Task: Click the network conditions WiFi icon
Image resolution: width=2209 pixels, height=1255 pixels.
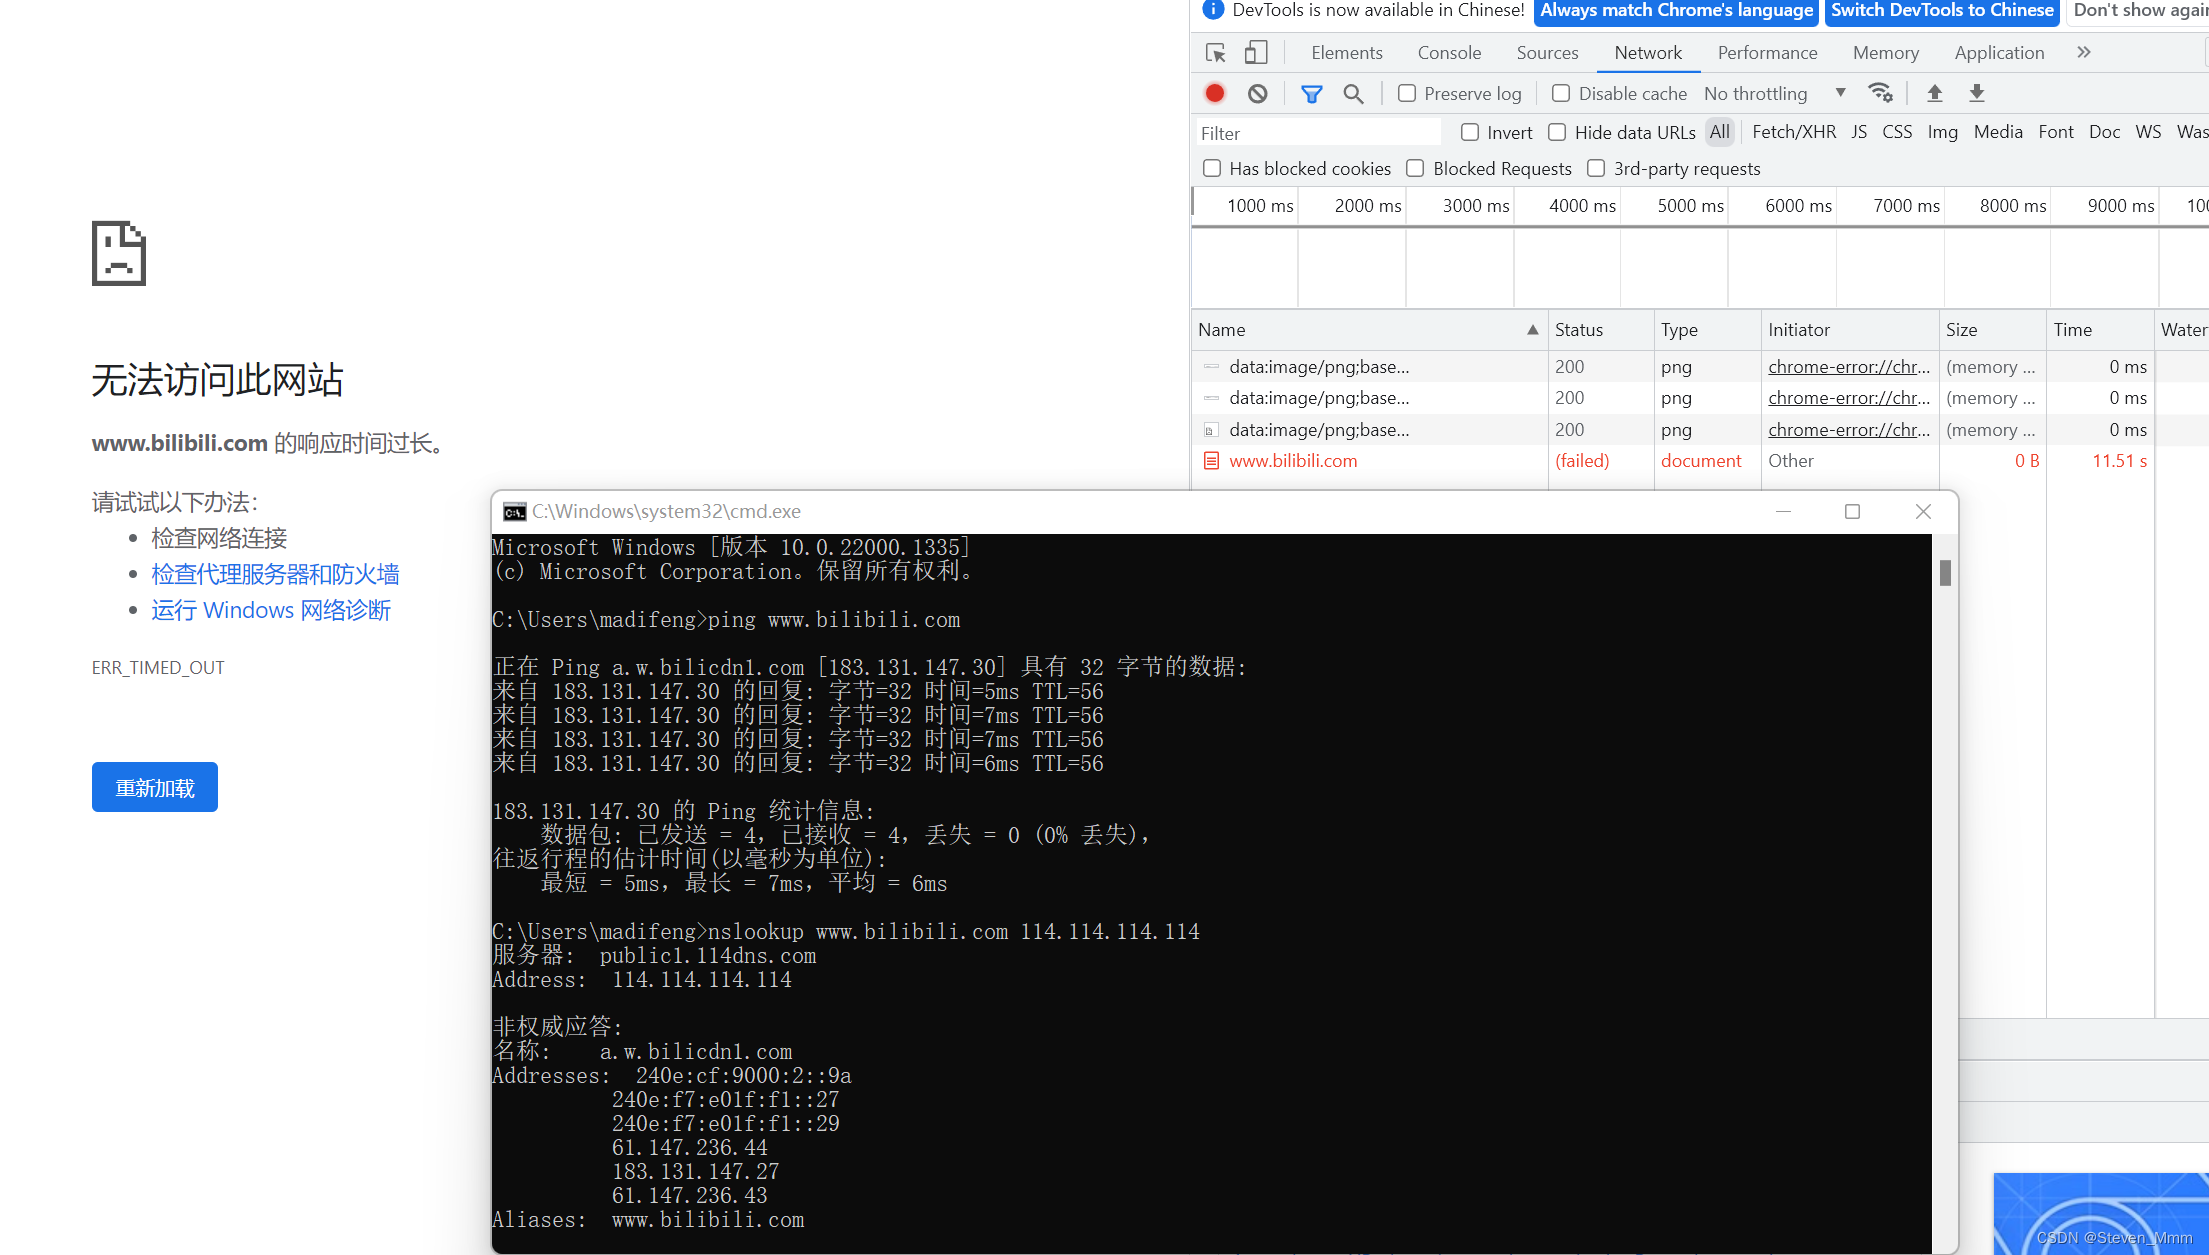Action: (x=1880, y=93)
